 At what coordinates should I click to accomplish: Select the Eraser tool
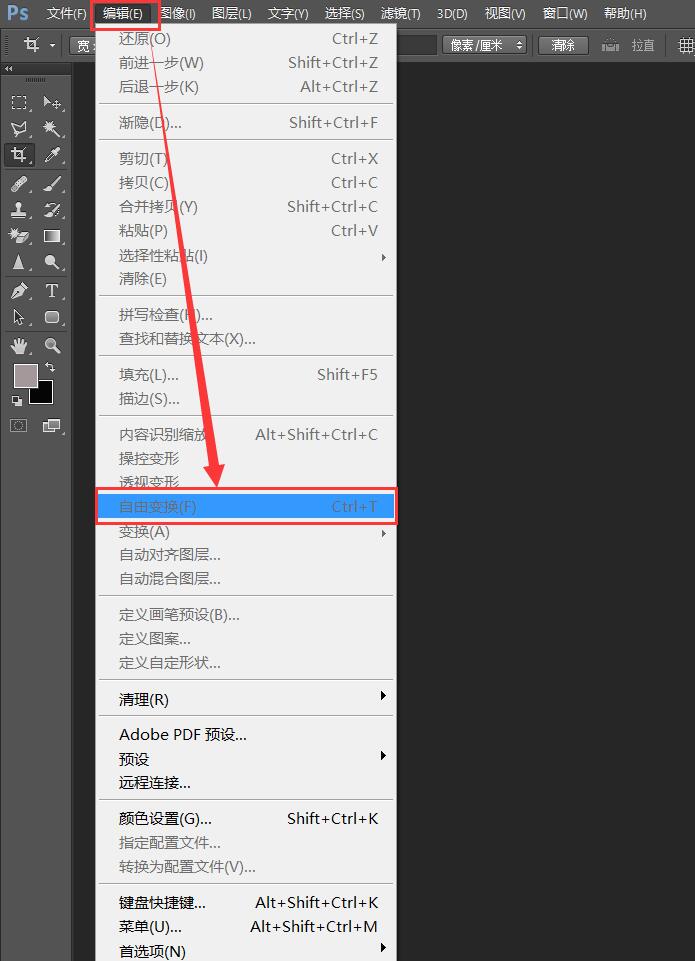pos(19,236)
